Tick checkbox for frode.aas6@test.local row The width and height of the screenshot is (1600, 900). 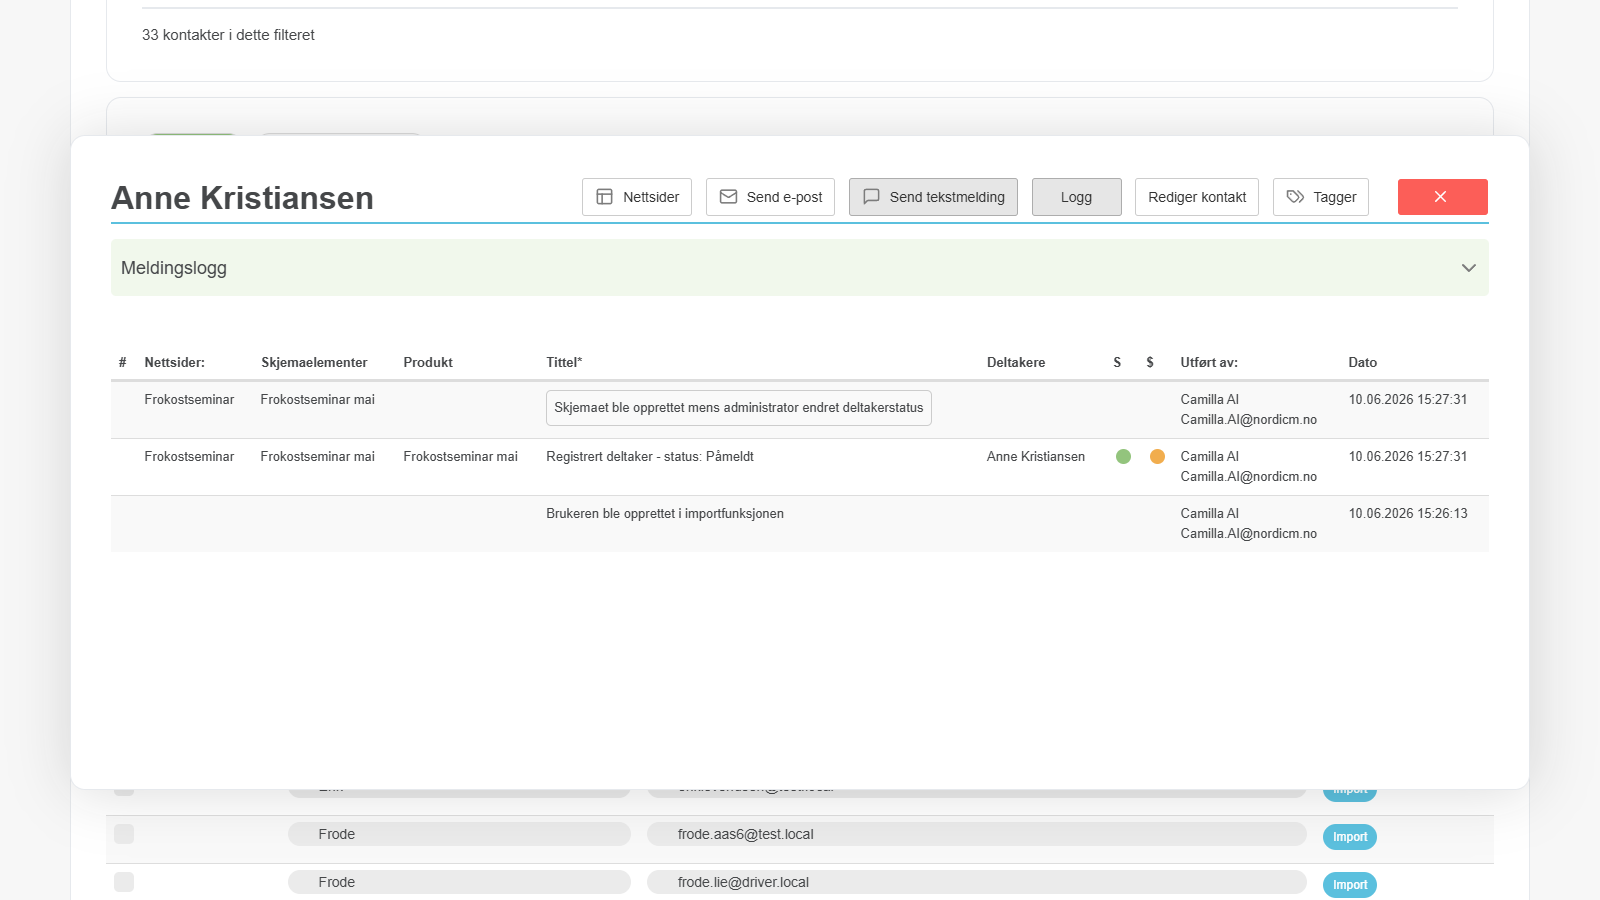coord(124,834)
